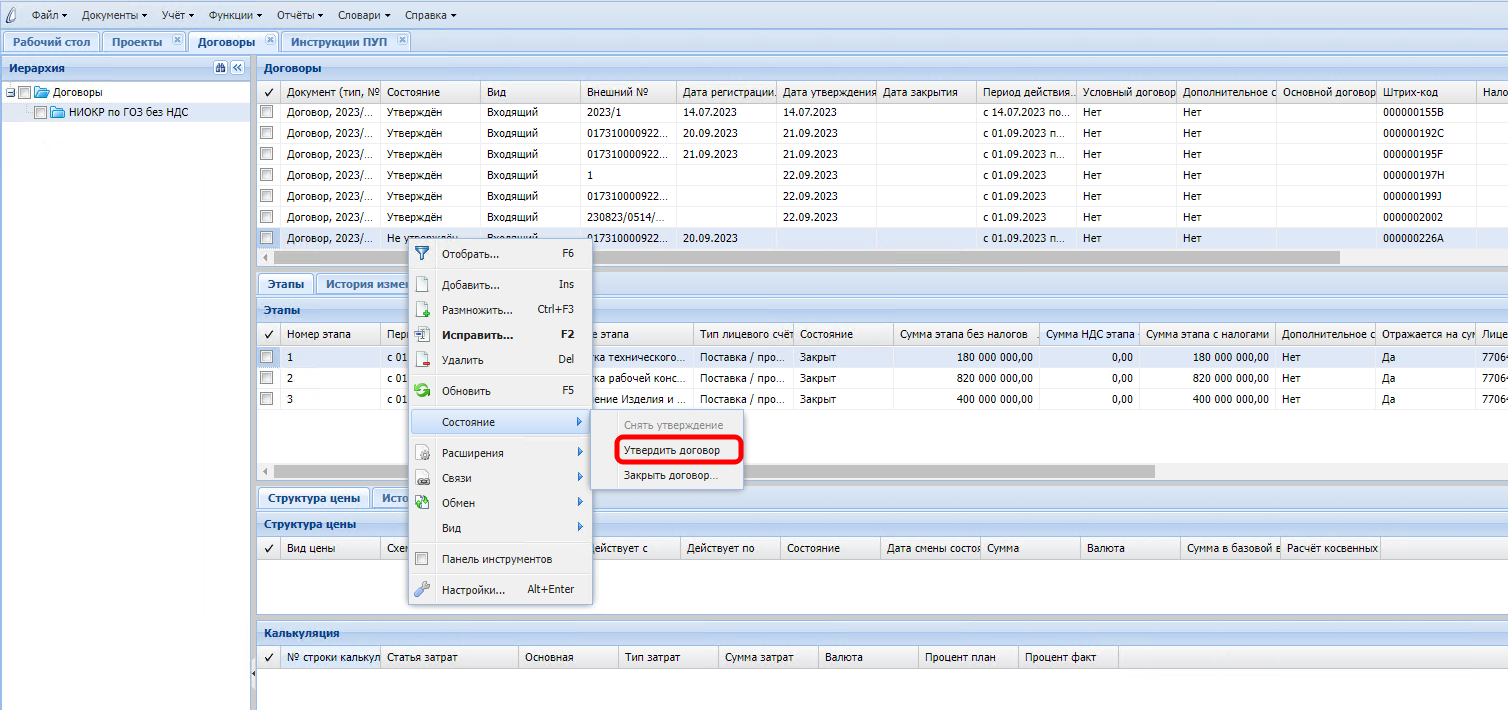
Task: Select Закрыть договор... menu entry
Action: tap(670, 476)
